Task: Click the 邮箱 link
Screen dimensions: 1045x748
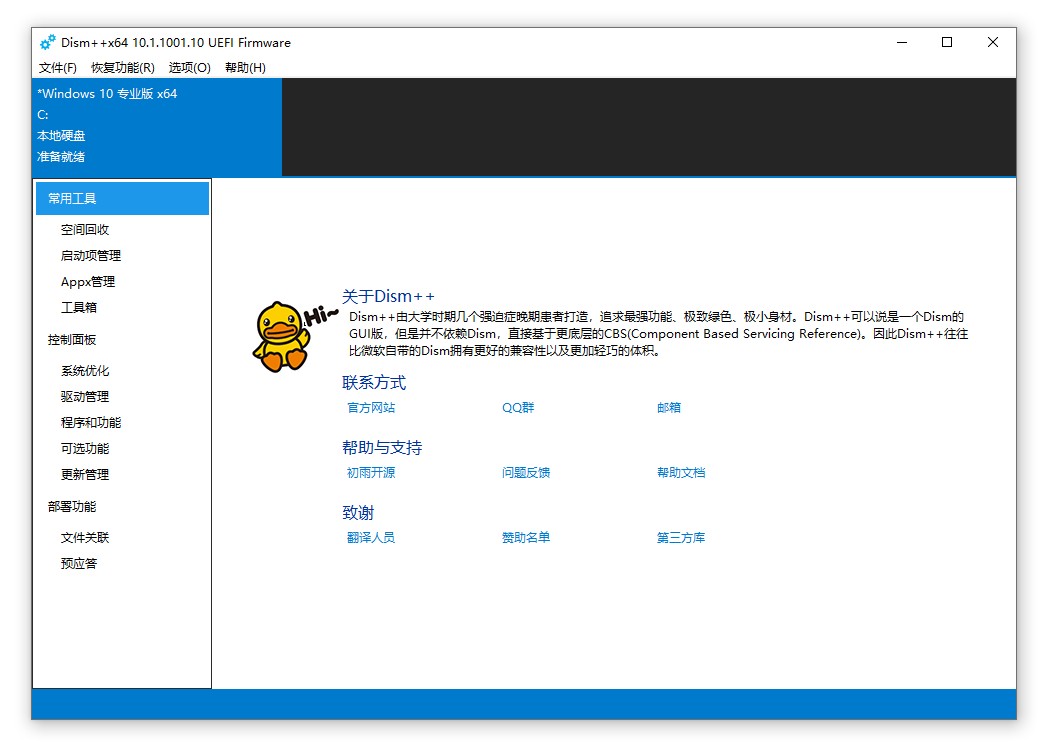Action: click(668, 407)
